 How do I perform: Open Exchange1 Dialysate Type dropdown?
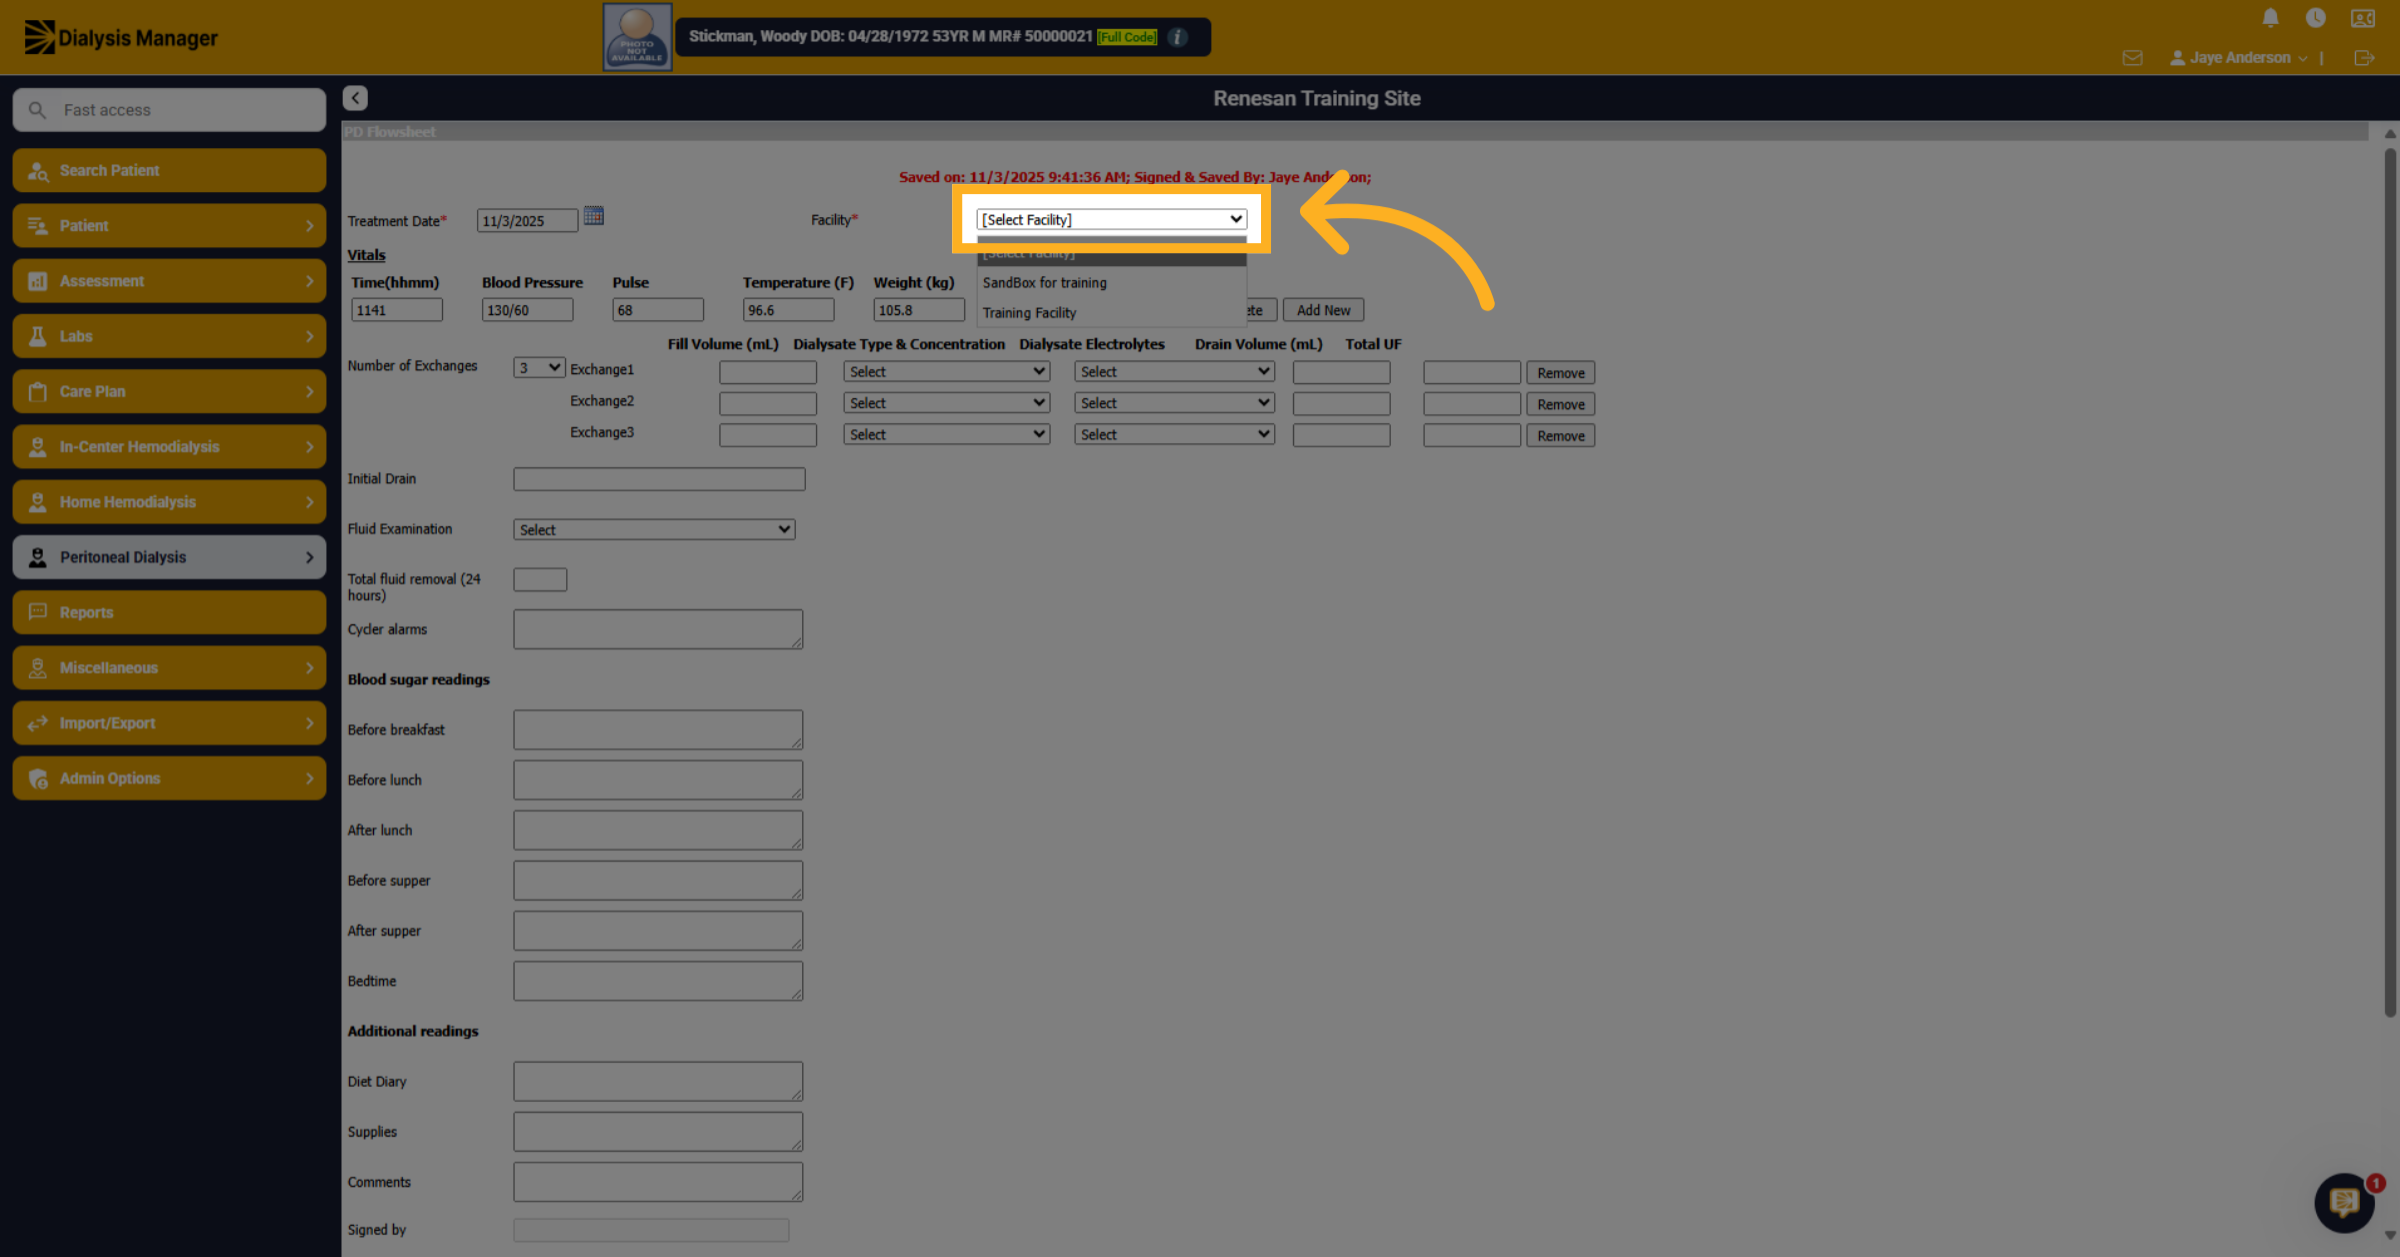point(946,372)
